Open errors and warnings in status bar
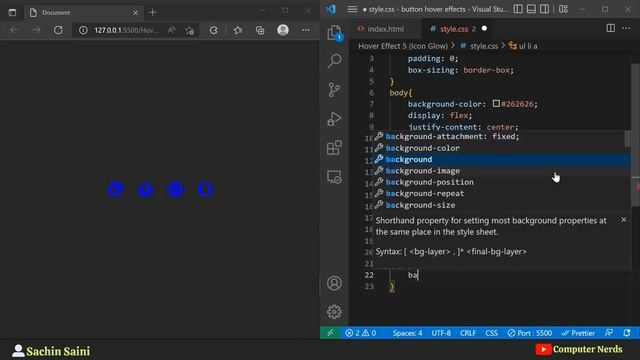This screenshot has width=640, height=360. [360, 333]
